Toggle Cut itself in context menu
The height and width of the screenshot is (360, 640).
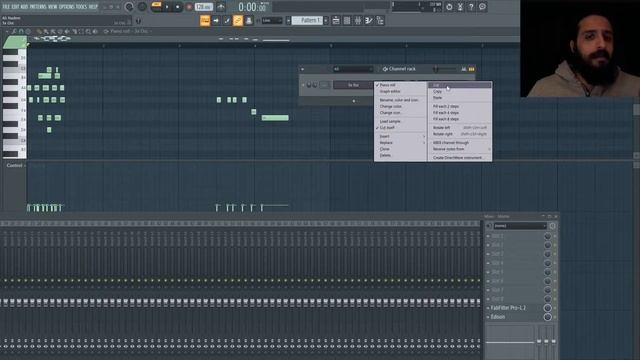400,128
